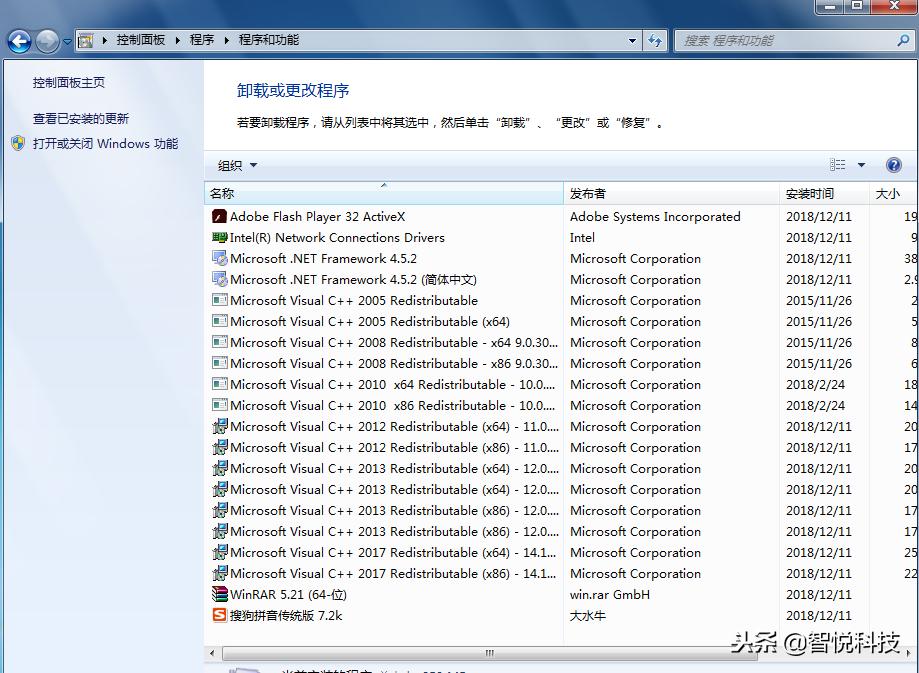This screenshot has height=673, width=919.
Task: Click inside the 搜索 程序和功能 search box
Action: (x=790, y=40)
